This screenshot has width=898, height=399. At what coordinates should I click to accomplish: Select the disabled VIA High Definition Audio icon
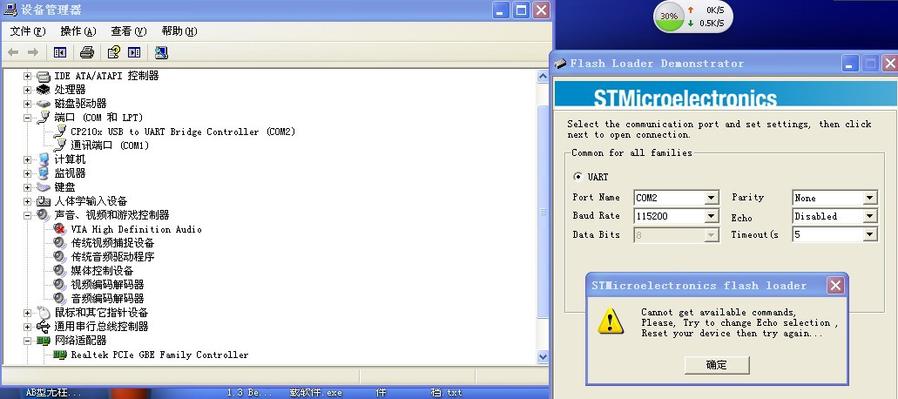(60, 229)
